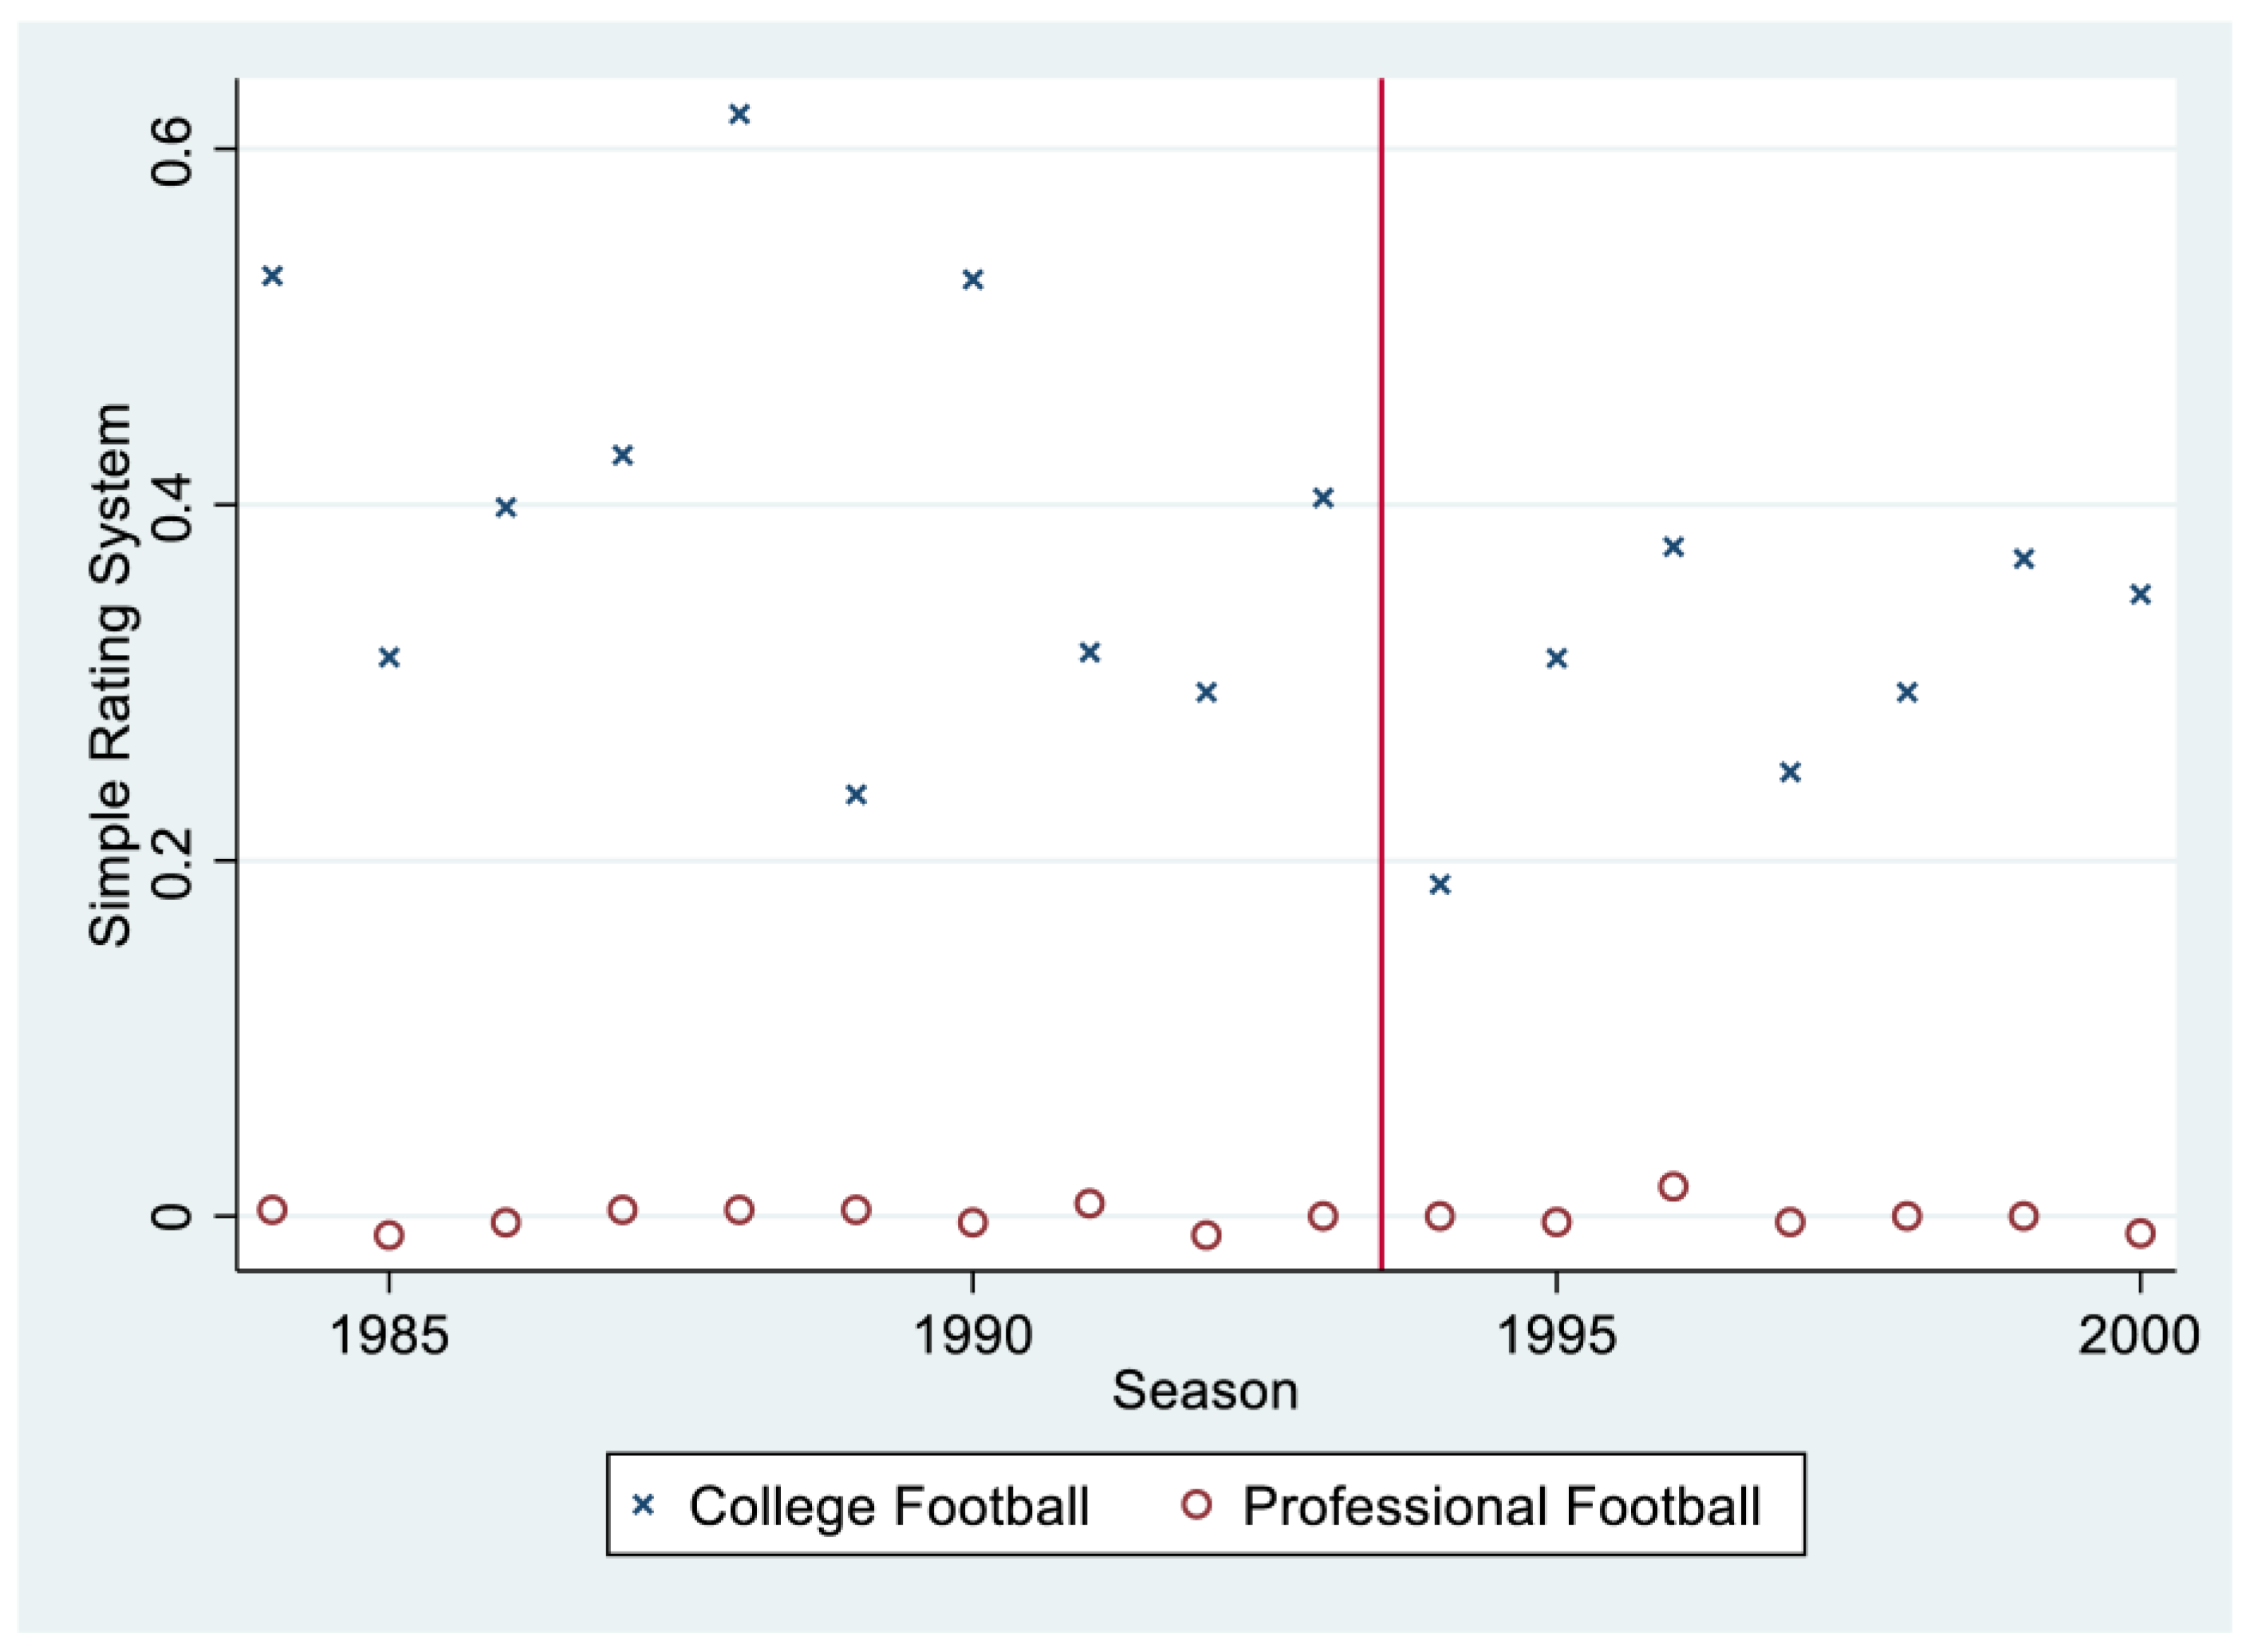Click the 2000 Professional Football circle marker
Viewport: 2250px width, 1652px height.
(x=2140, y=1233)
